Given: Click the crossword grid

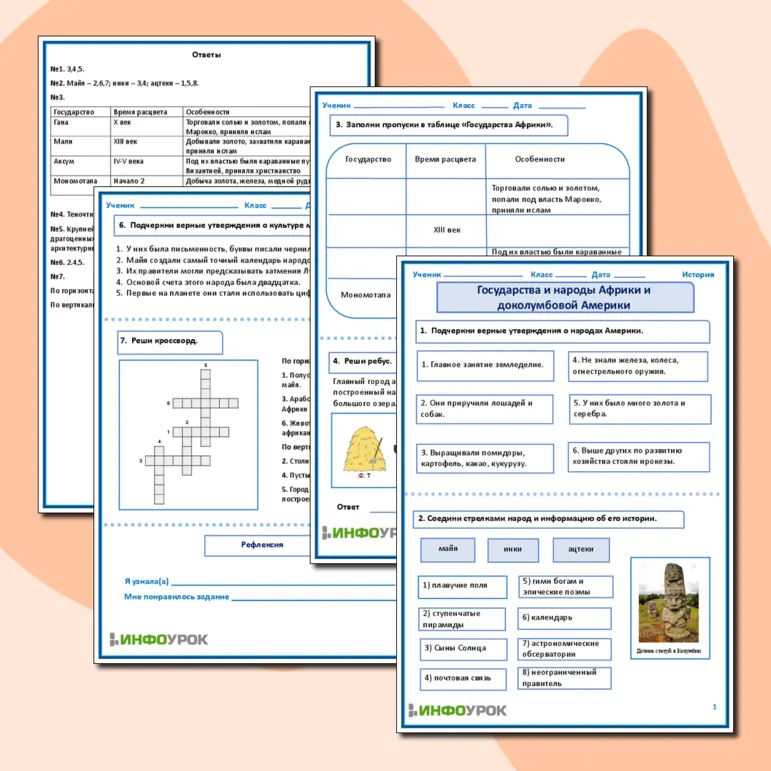Looking at the screenshot, I should [x=188, y=435].
